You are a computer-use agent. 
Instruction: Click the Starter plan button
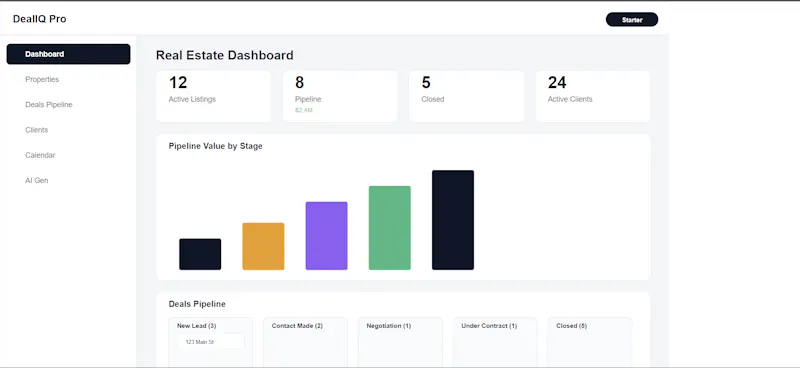tap(632, 20)
